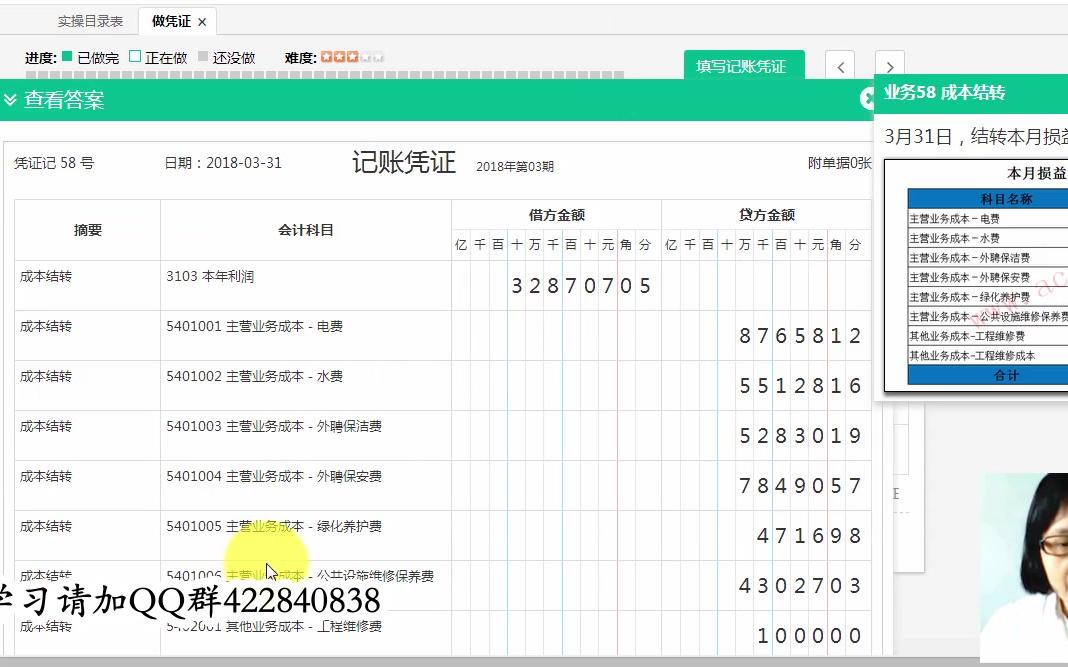1068x667 pixels.
Task: Select the next-page right arrow button
Action: [888, 65]
